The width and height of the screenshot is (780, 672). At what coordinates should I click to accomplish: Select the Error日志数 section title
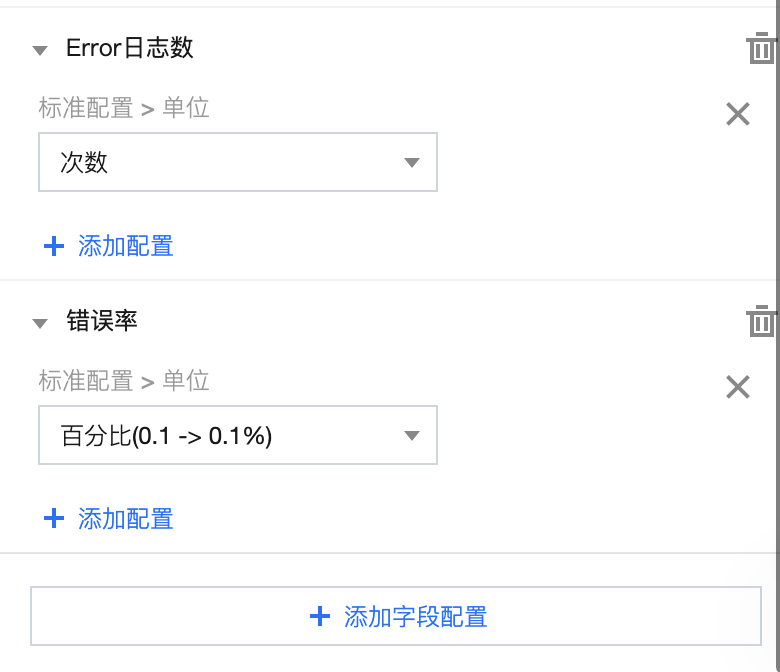coord(130,48)
